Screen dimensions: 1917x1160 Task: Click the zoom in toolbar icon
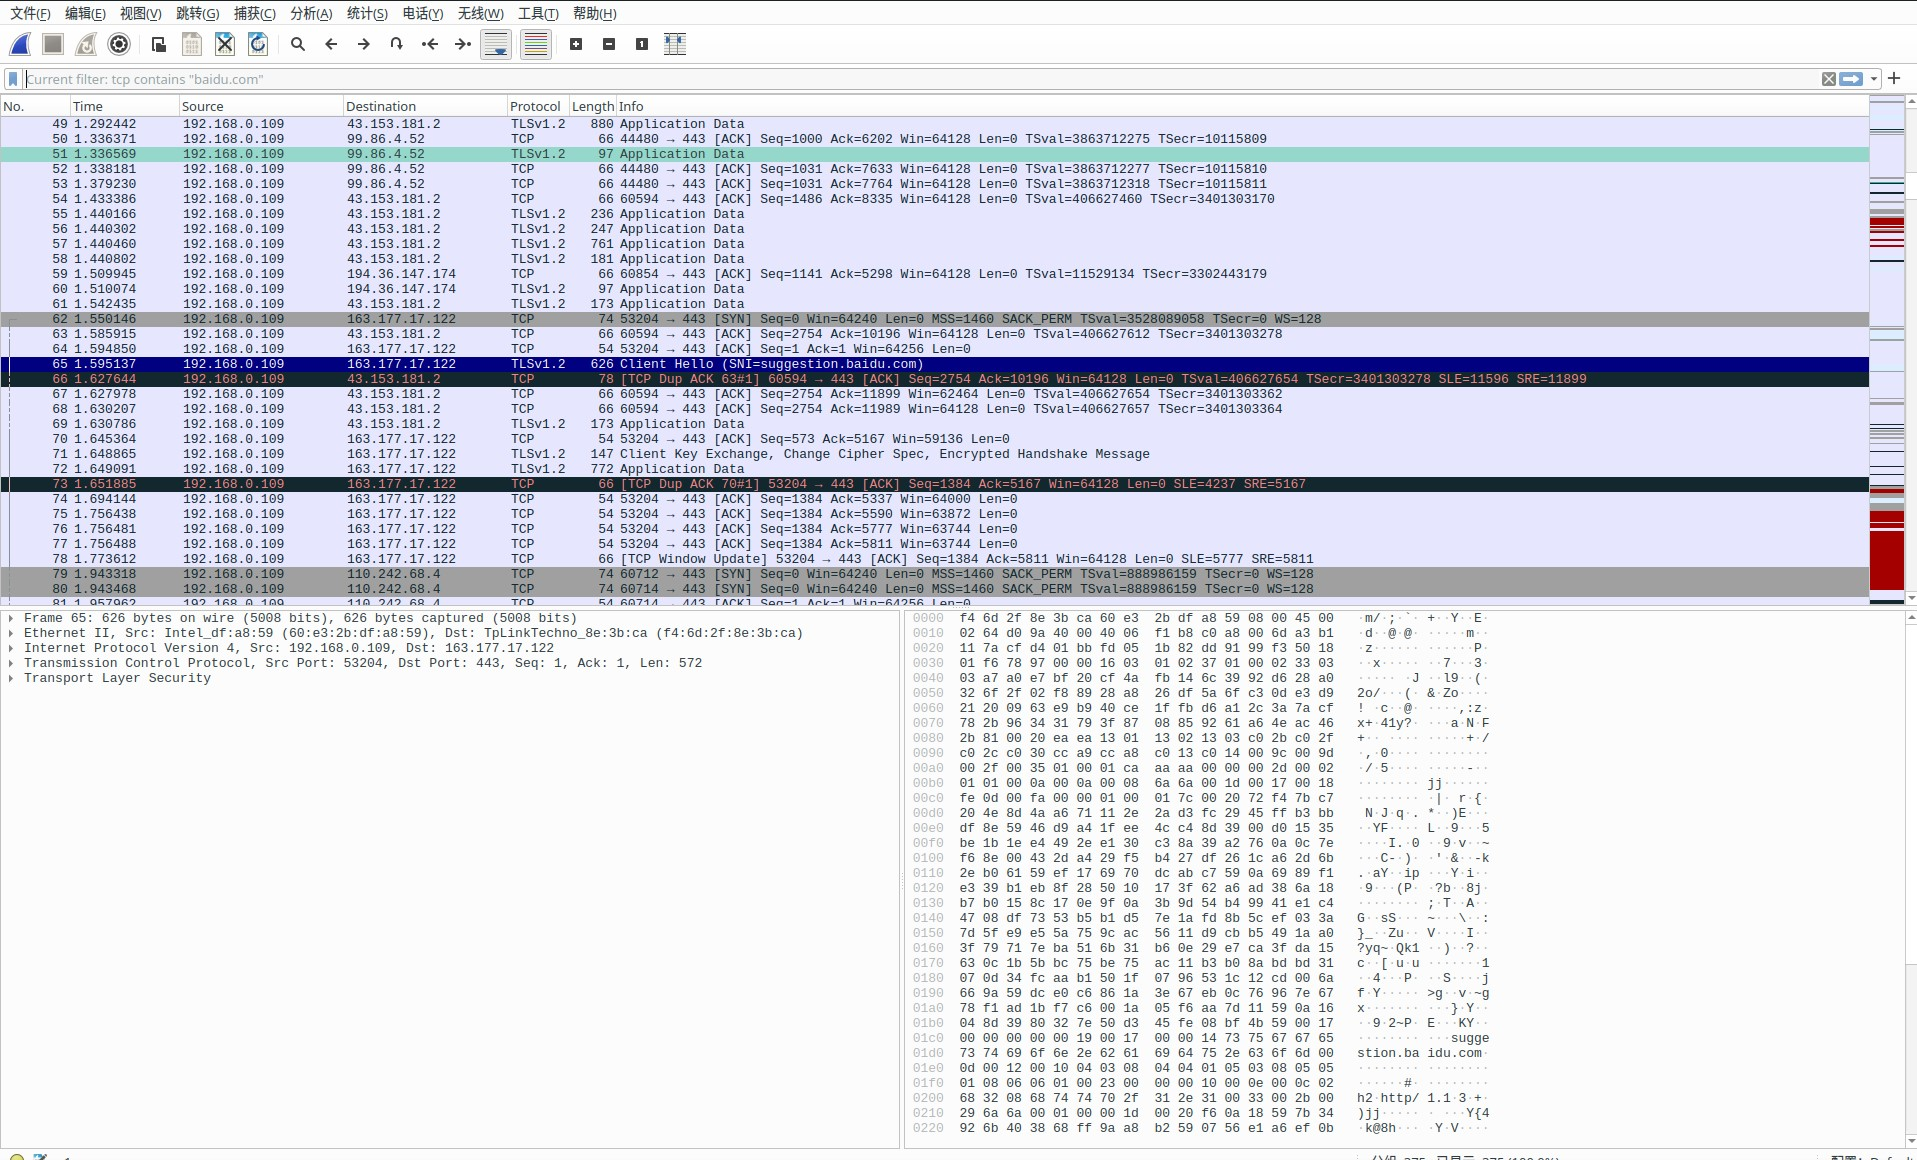click(574, 43)
